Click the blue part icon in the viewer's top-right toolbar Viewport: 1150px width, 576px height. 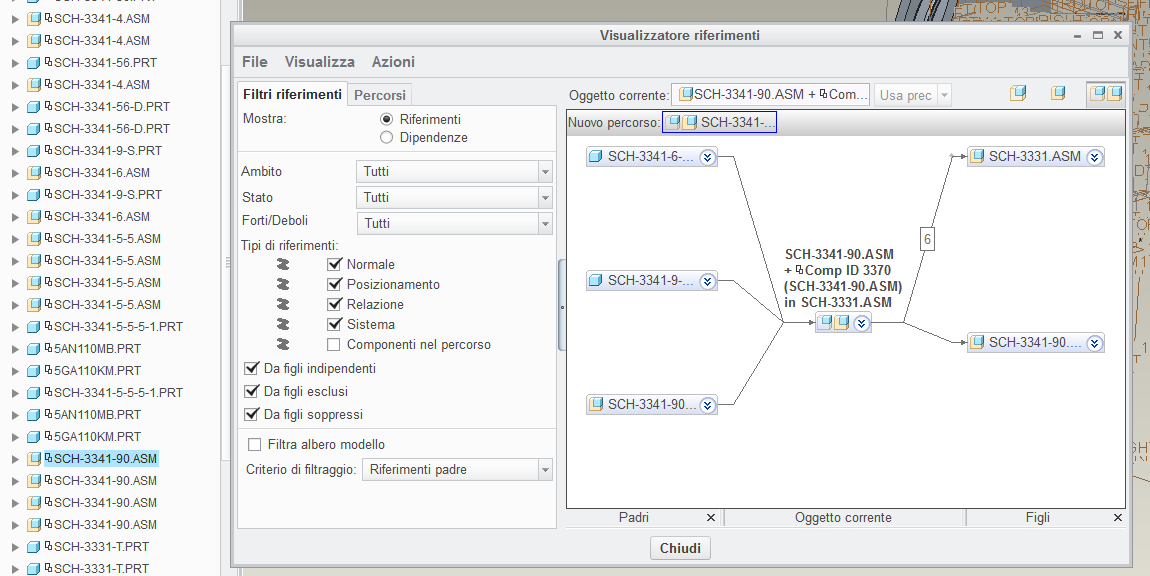pos(1017,94)
